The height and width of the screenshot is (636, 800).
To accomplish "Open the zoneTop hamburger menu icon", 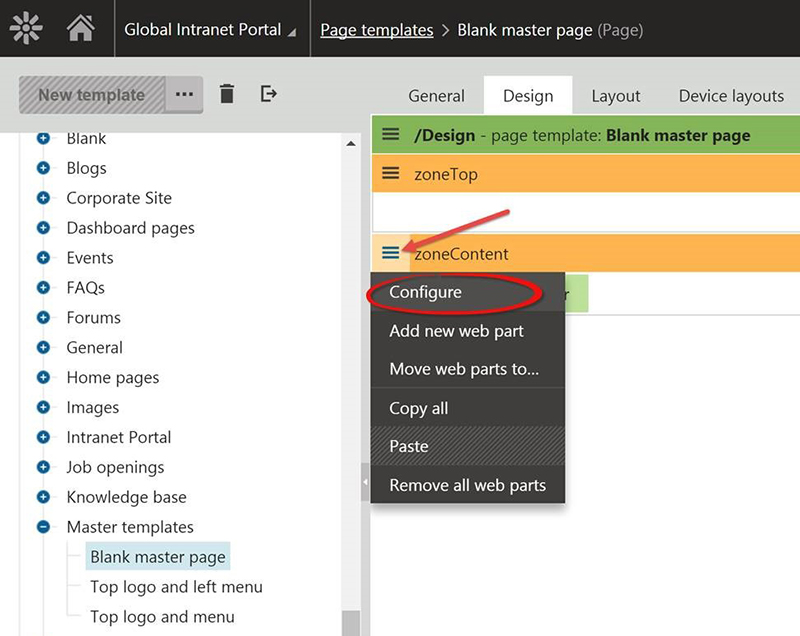I will [391, 174].
